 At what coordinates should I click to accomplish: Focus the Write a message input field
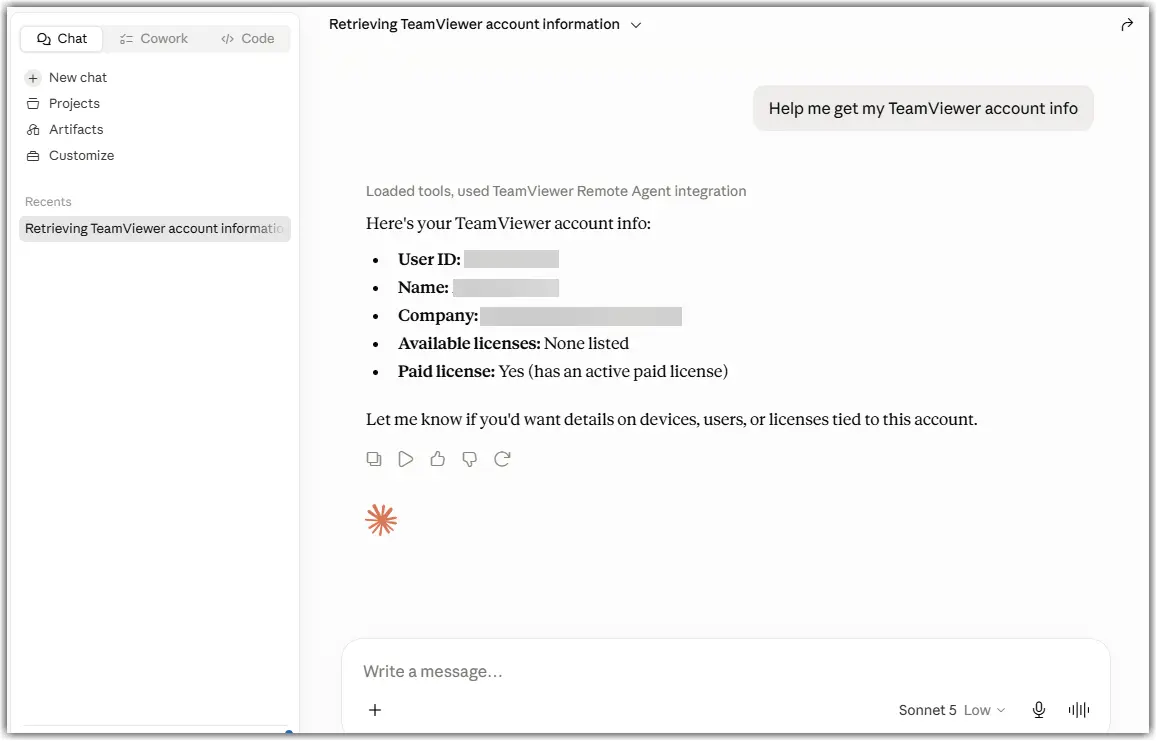point(726,672)
